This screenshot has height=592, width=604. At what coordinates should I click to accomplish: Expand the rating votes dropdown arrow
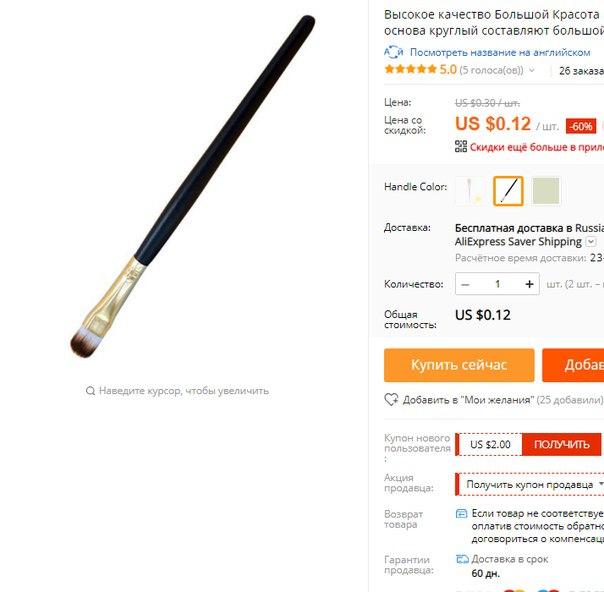click(x=532, y=70)
